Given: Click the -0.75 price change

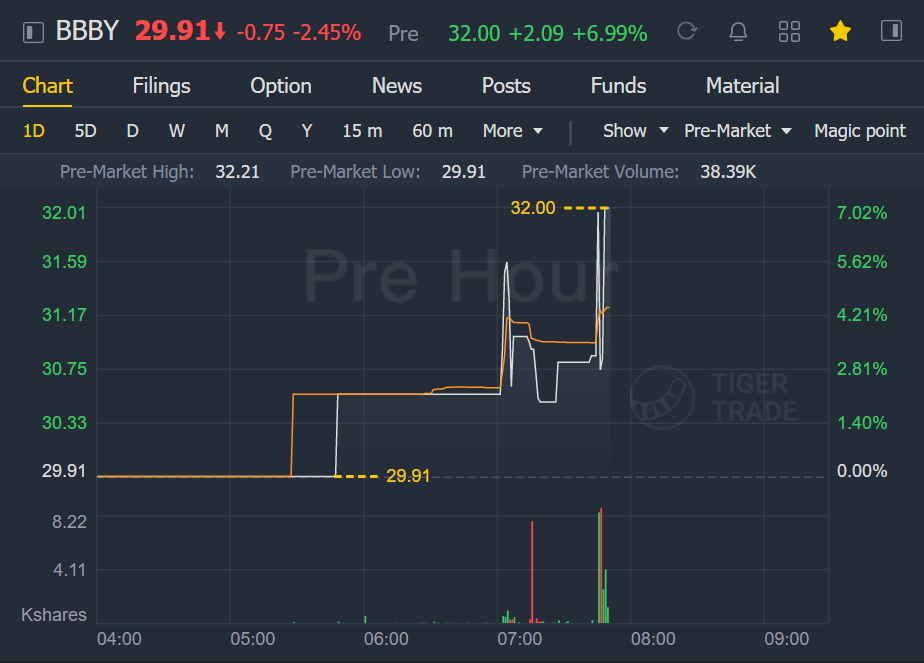Looking at the screenshot, I should pos(260,33).
